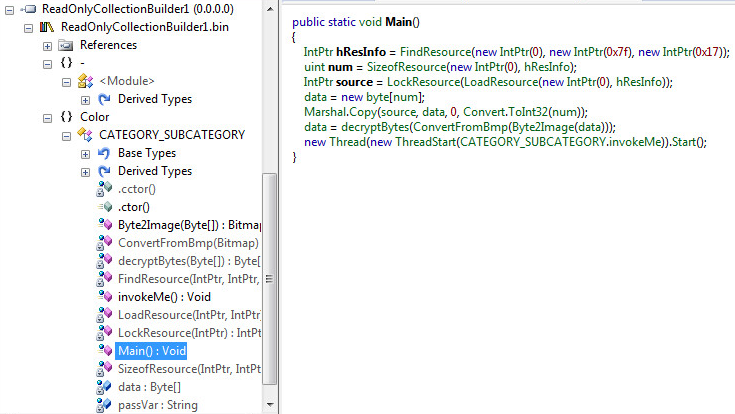The height and width of the screenshot is (414, 735).
Task: Click the Byte2Image method icon
Action: 105,225
